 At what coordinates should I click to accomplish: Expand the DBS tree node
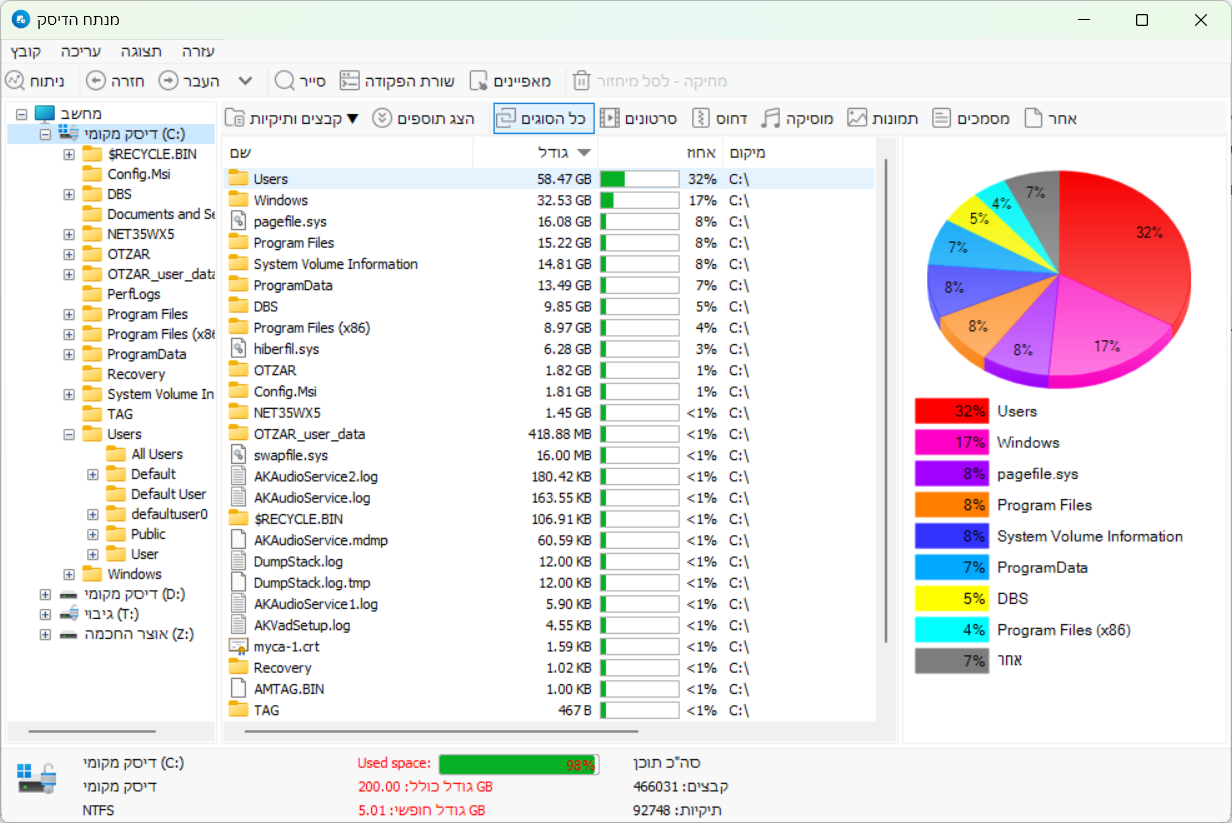pyautogui.click(x=69, y=194)
